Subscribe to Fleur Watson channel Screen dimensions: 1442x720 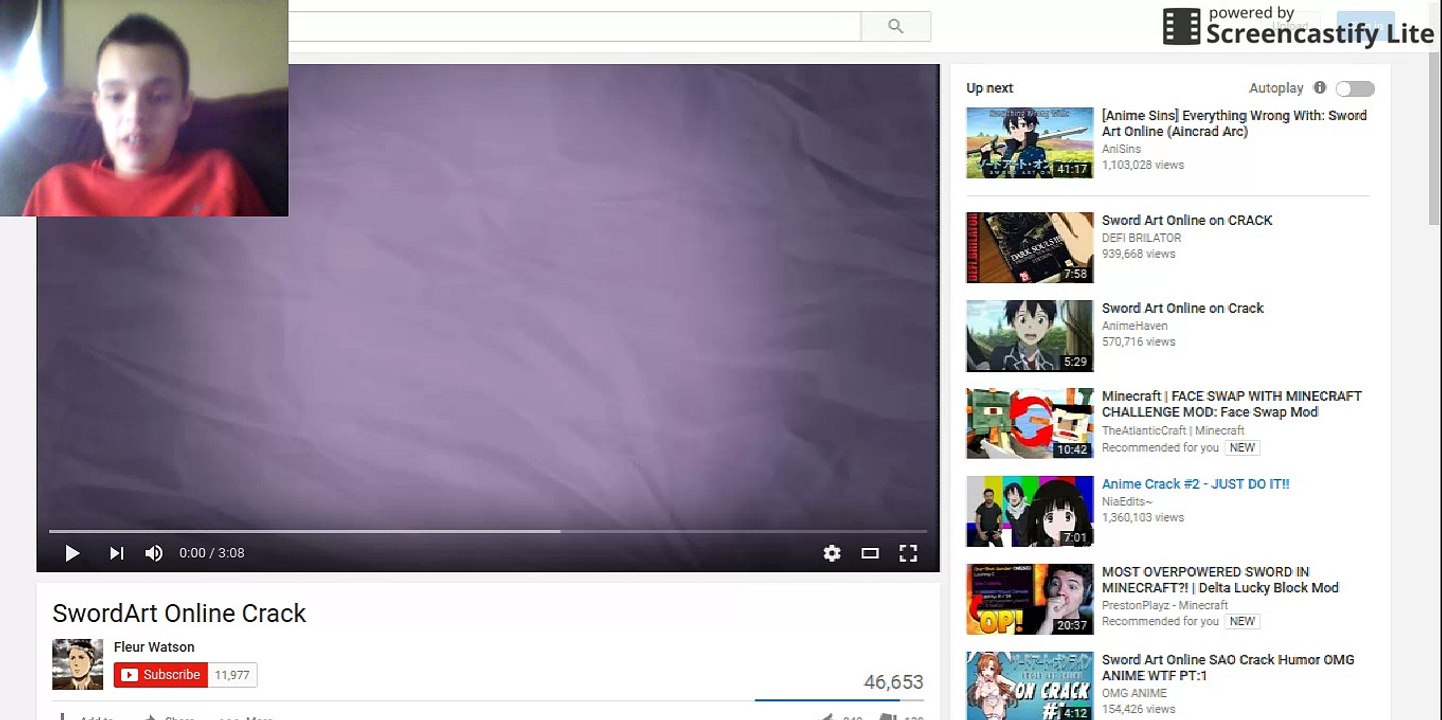click(161, 675)
